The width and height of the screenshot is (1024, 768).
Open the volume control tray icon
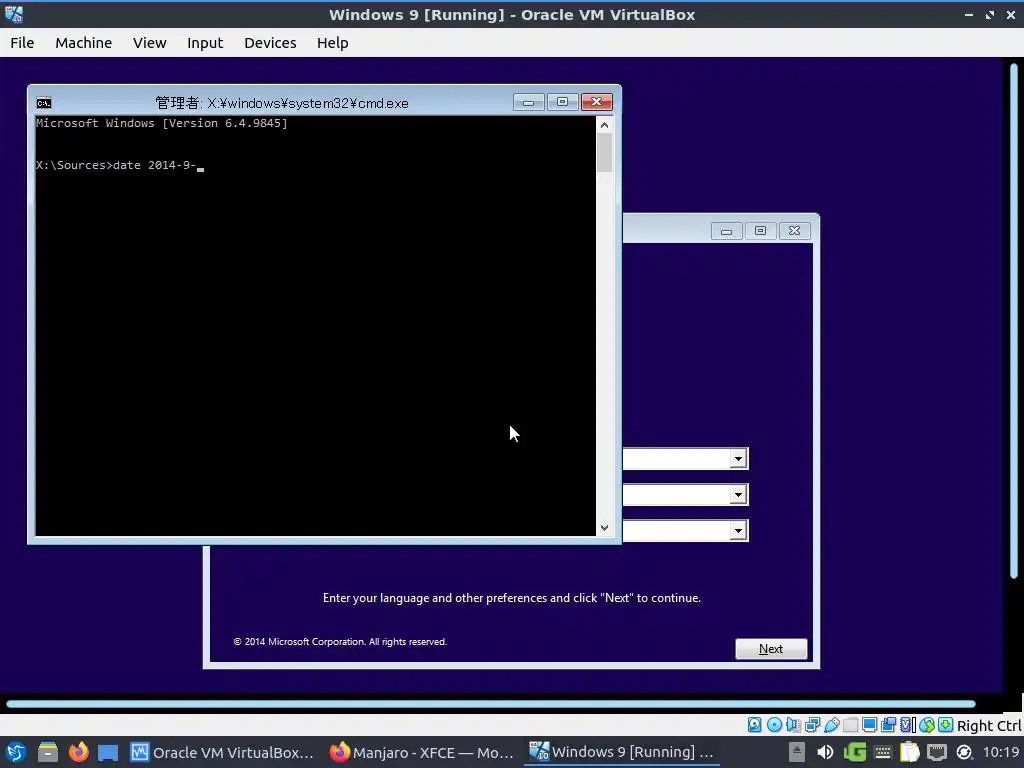point(825,752)
